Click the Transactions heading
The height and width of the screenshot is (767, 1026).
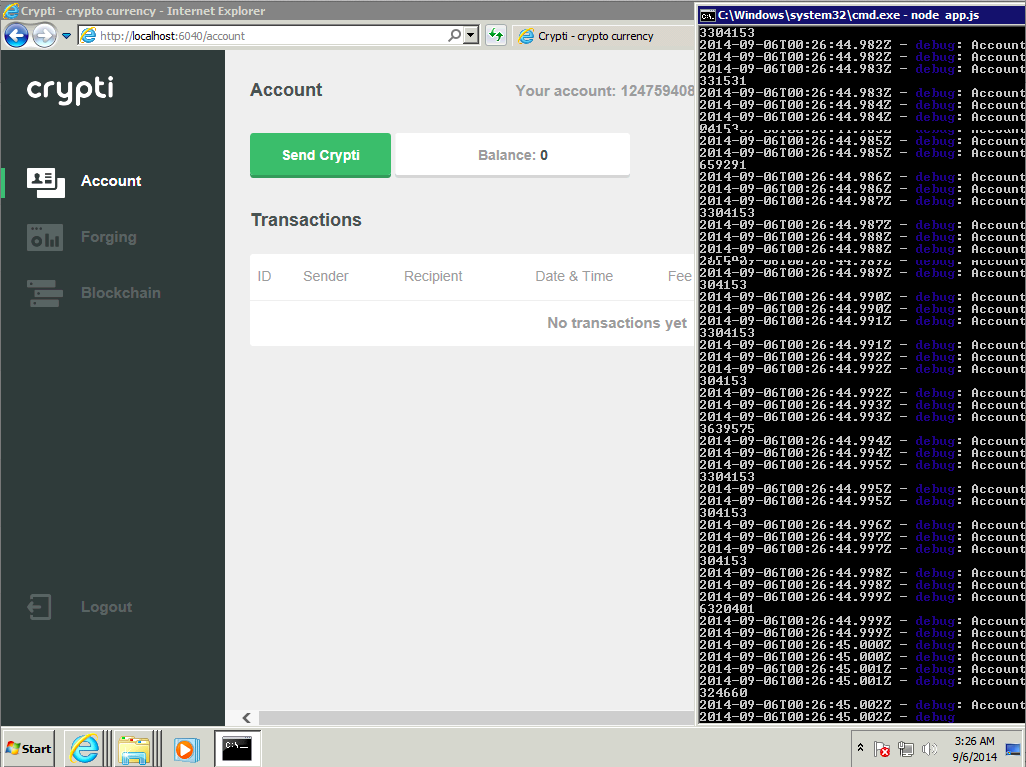pyautogui.click(x=306, y=220)
